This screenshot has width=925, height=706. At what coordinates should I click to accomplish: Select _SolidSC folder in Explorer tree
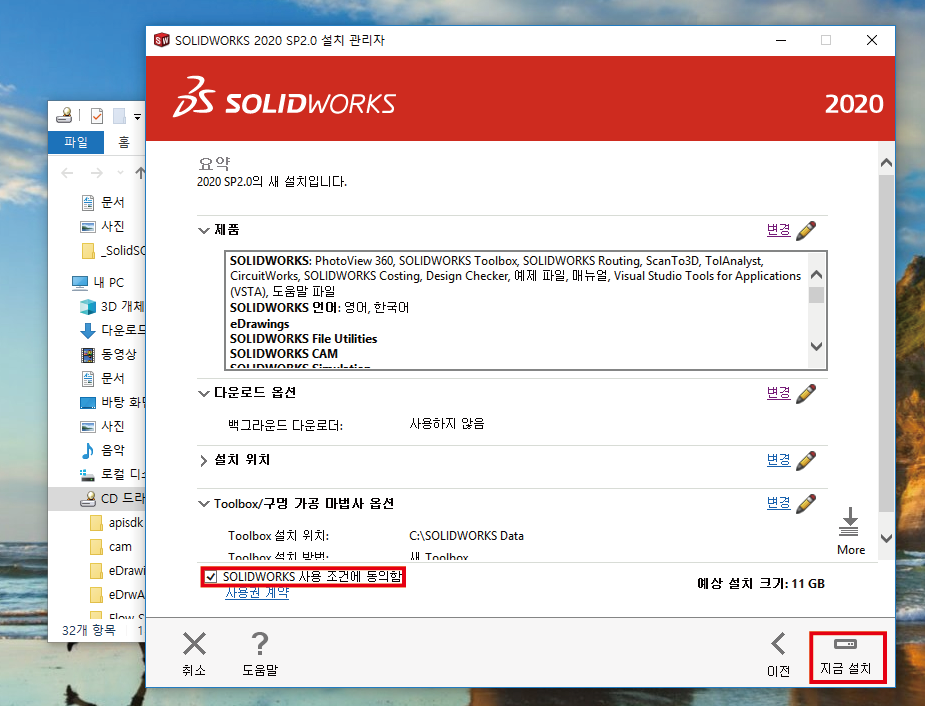pos(113,251)
